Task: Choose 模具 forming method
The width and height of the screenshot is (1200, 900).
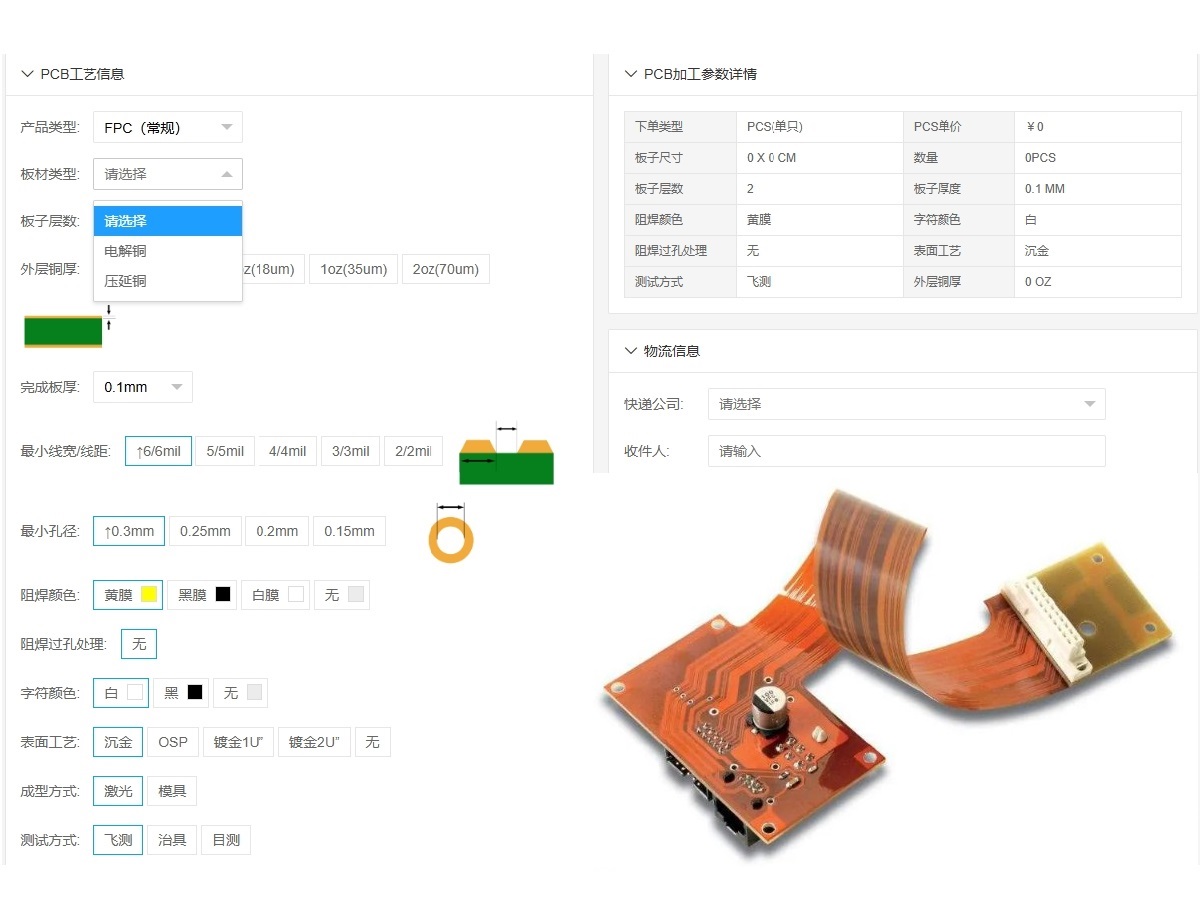Action: pyautogui.click(x=172, y=791)
